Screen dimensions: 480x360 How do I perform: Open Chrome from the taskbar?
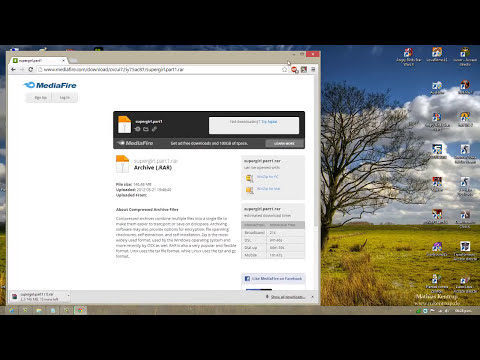coord(80,310)
